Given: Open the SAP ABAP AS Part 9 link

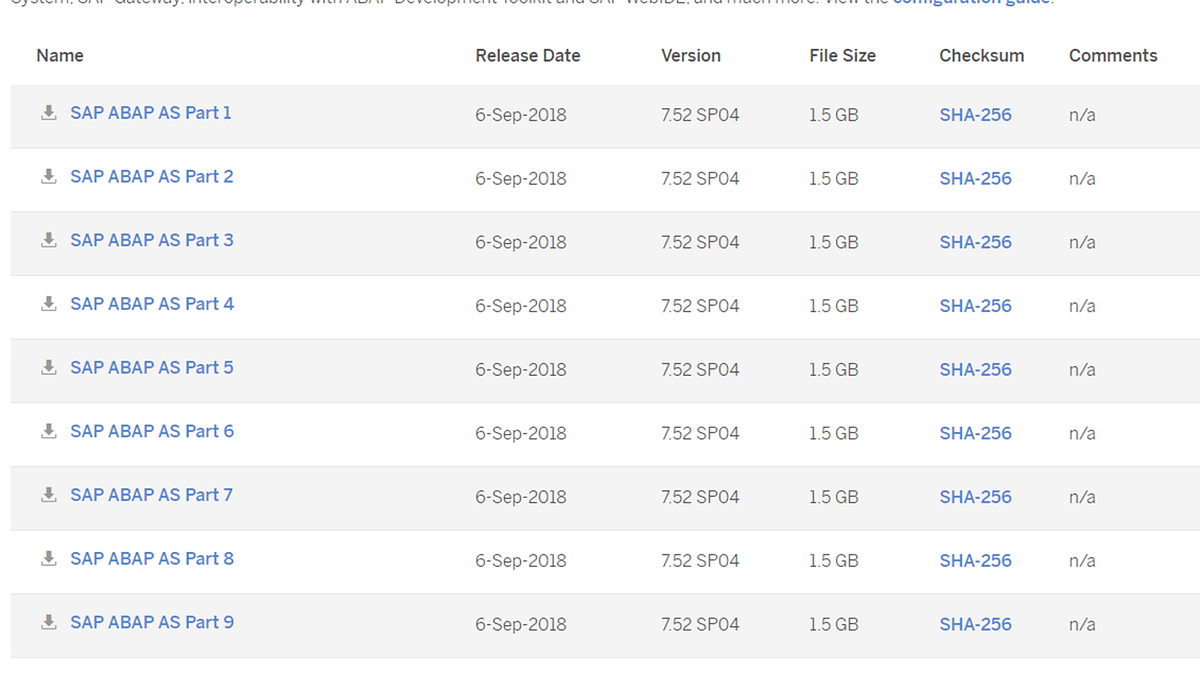Looking at the screenshot, I should click(x=151, y=622).
